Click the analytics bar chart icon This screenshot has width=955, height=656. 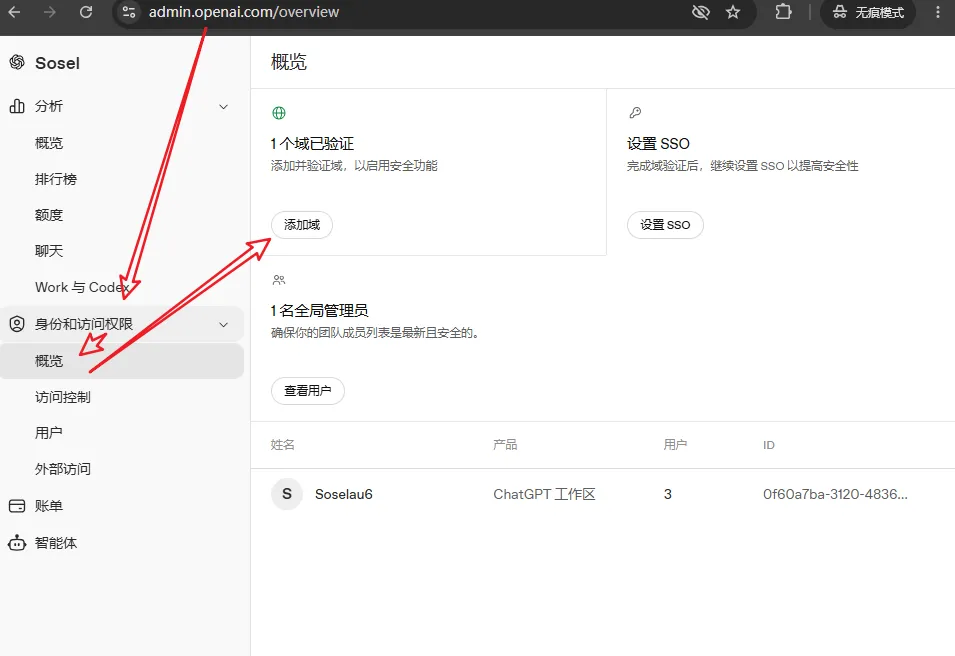(x=17, y=106)
